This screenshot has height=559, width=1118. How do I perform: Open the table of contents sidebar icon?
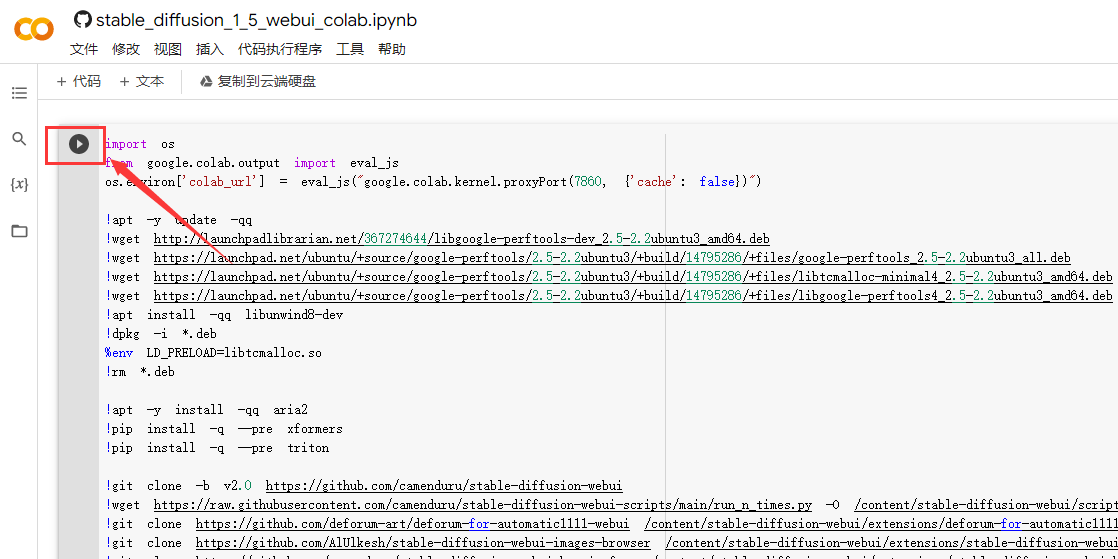pyautogui.click(x=19, y=93)
